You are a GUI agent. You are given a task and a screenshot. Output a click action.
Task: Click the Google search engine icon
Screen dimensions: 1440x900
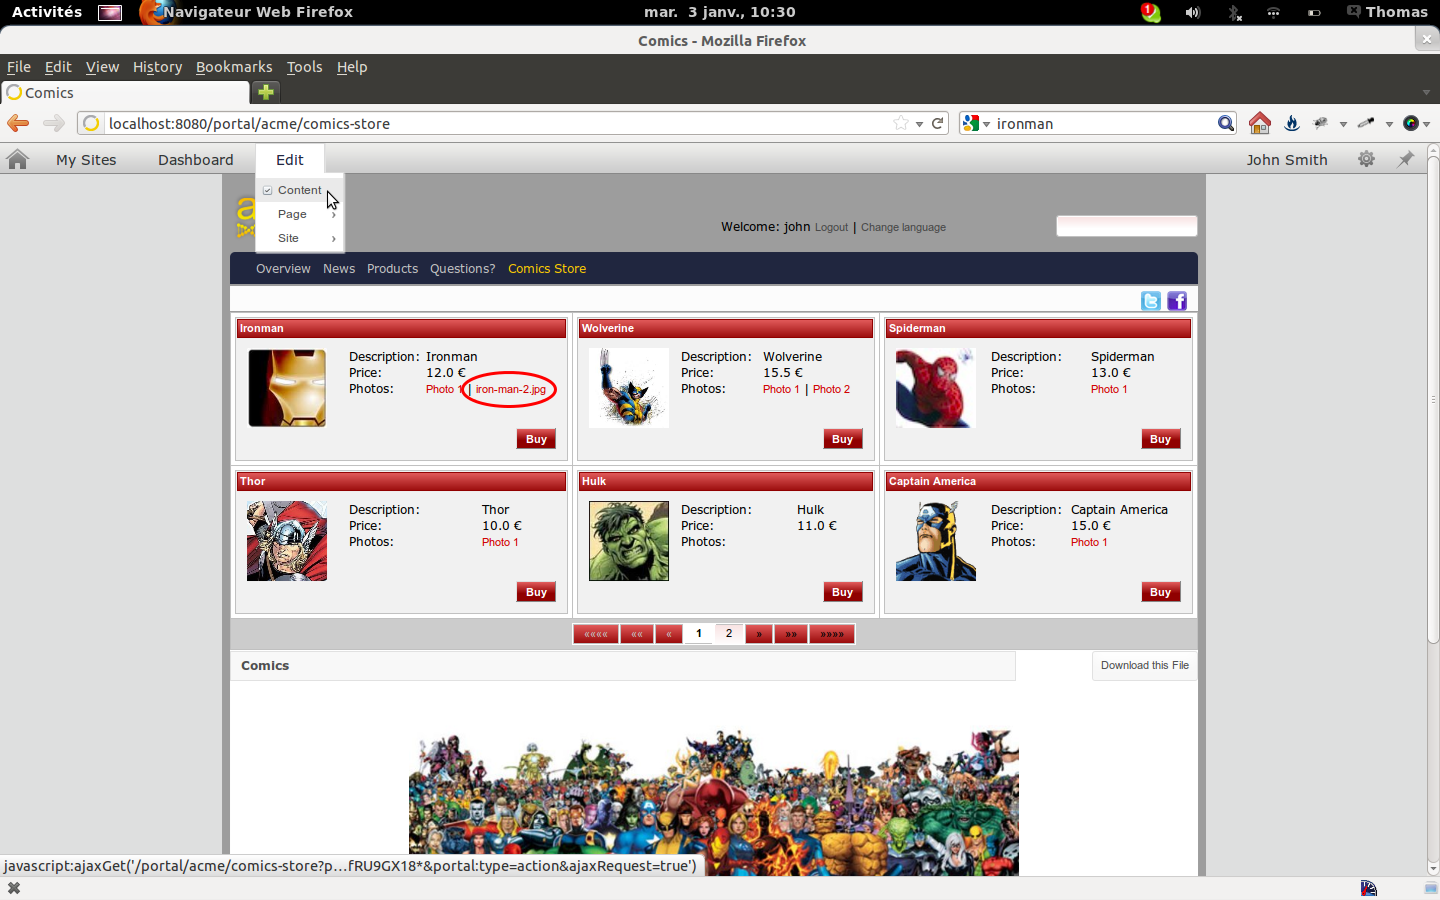970,123
